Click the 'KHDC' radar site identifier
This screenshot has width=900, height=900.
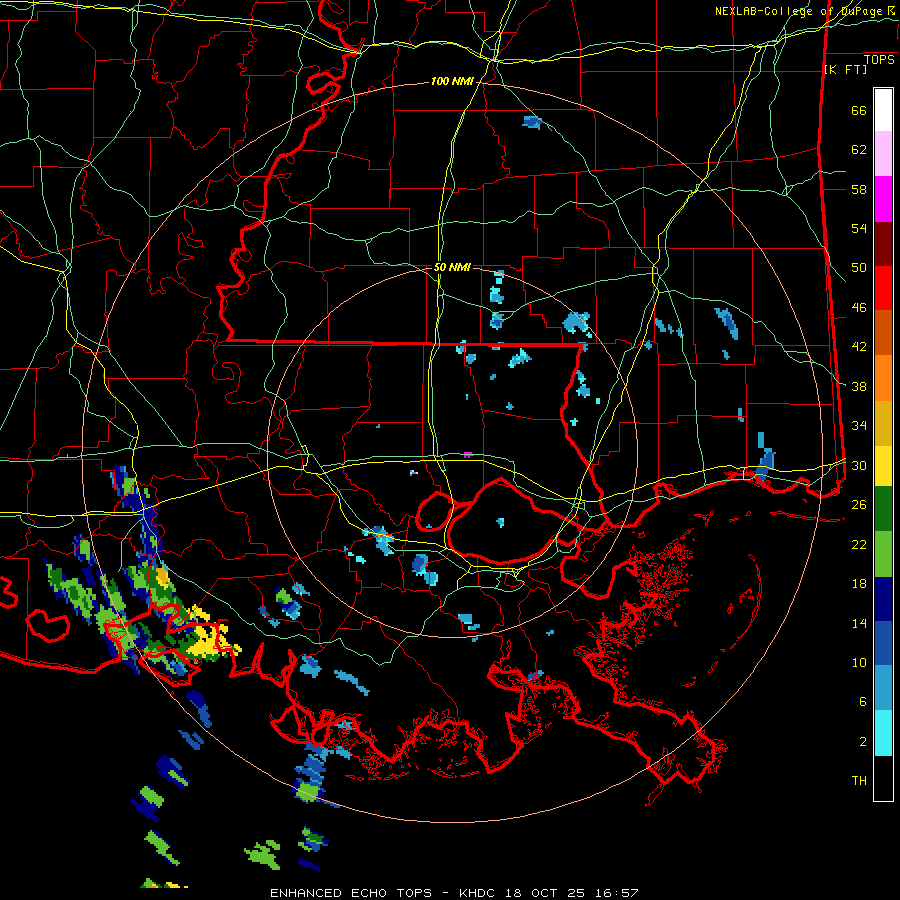(x=479, y=893)
